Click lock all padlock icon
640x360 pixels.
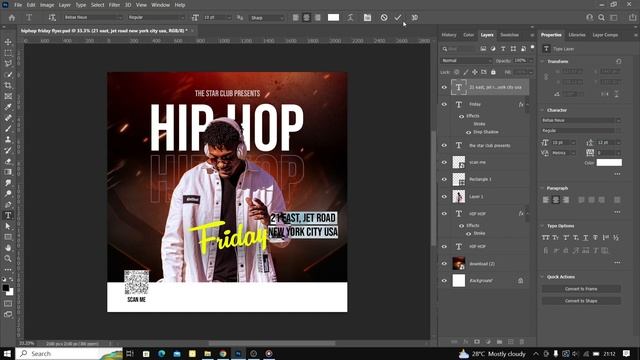(x=493, y=72)
